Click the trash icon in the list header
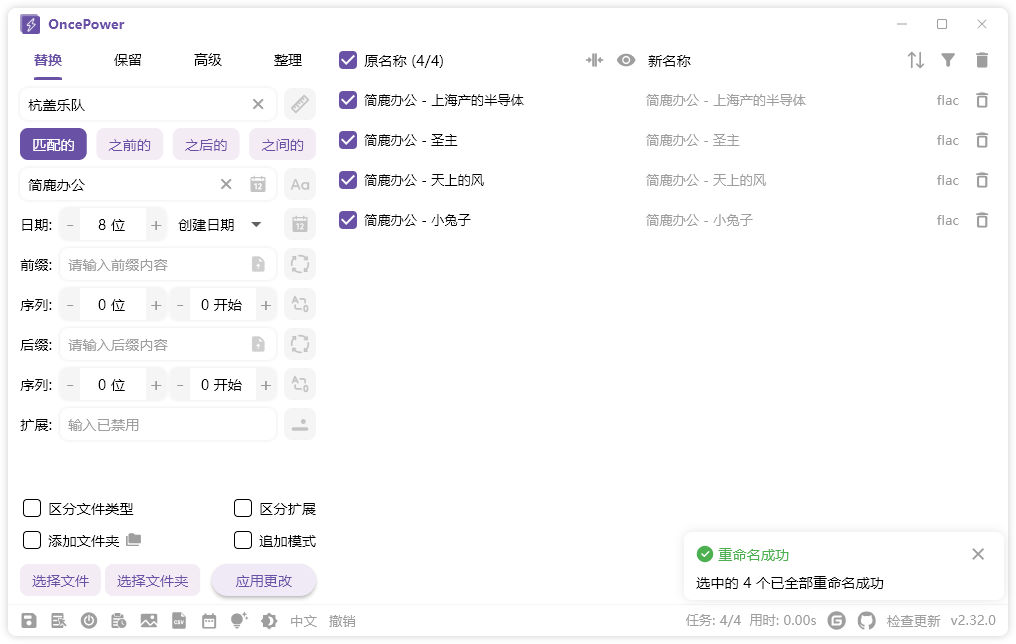1016x644 pixels. click(981, 60)
